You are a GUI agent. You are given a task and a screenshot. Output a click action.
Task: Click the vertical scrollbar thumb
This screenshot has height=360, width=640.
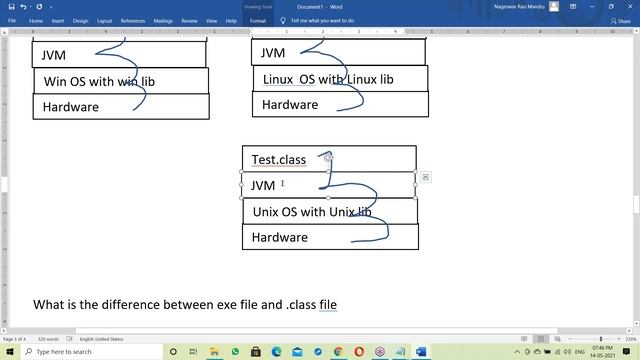[636, 204]
